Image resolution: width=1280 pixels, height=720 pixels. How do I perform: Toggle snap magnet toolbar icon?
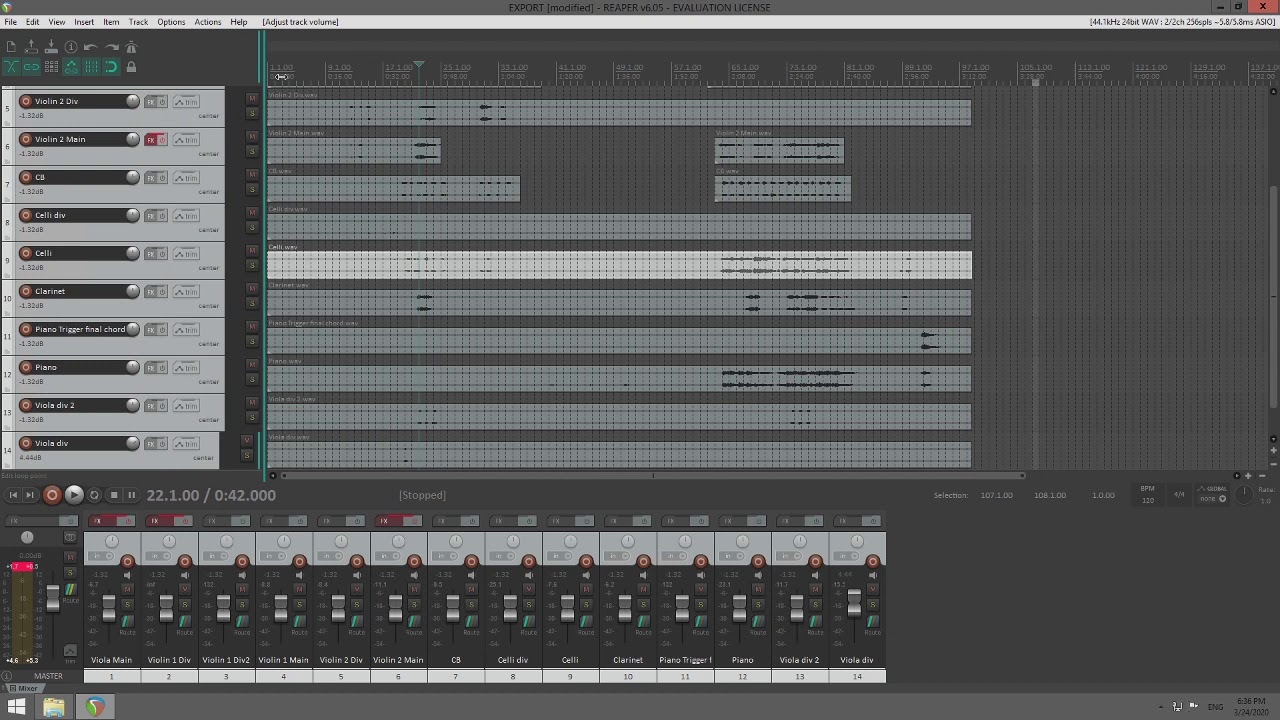pyautogui.click(x=111, y=67)
